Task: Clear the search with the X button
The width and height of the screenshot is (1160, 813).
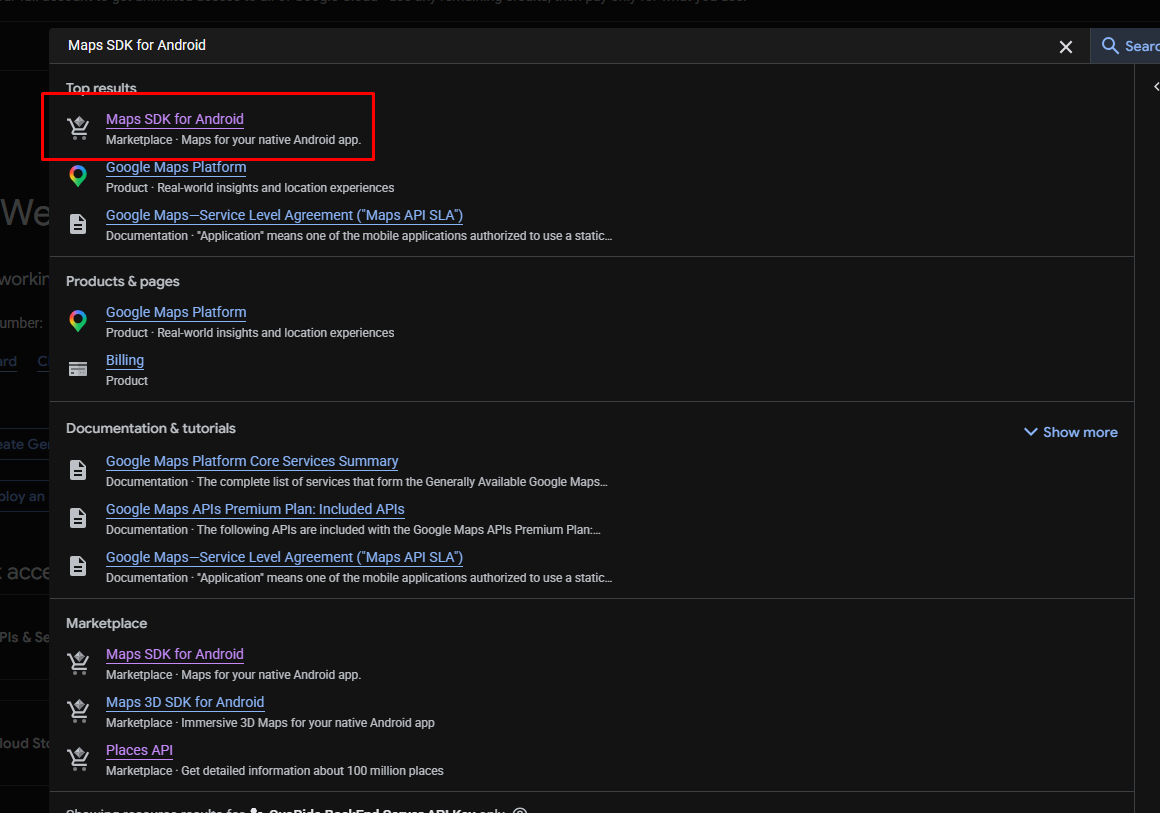Action: (x=1066, y=47)
